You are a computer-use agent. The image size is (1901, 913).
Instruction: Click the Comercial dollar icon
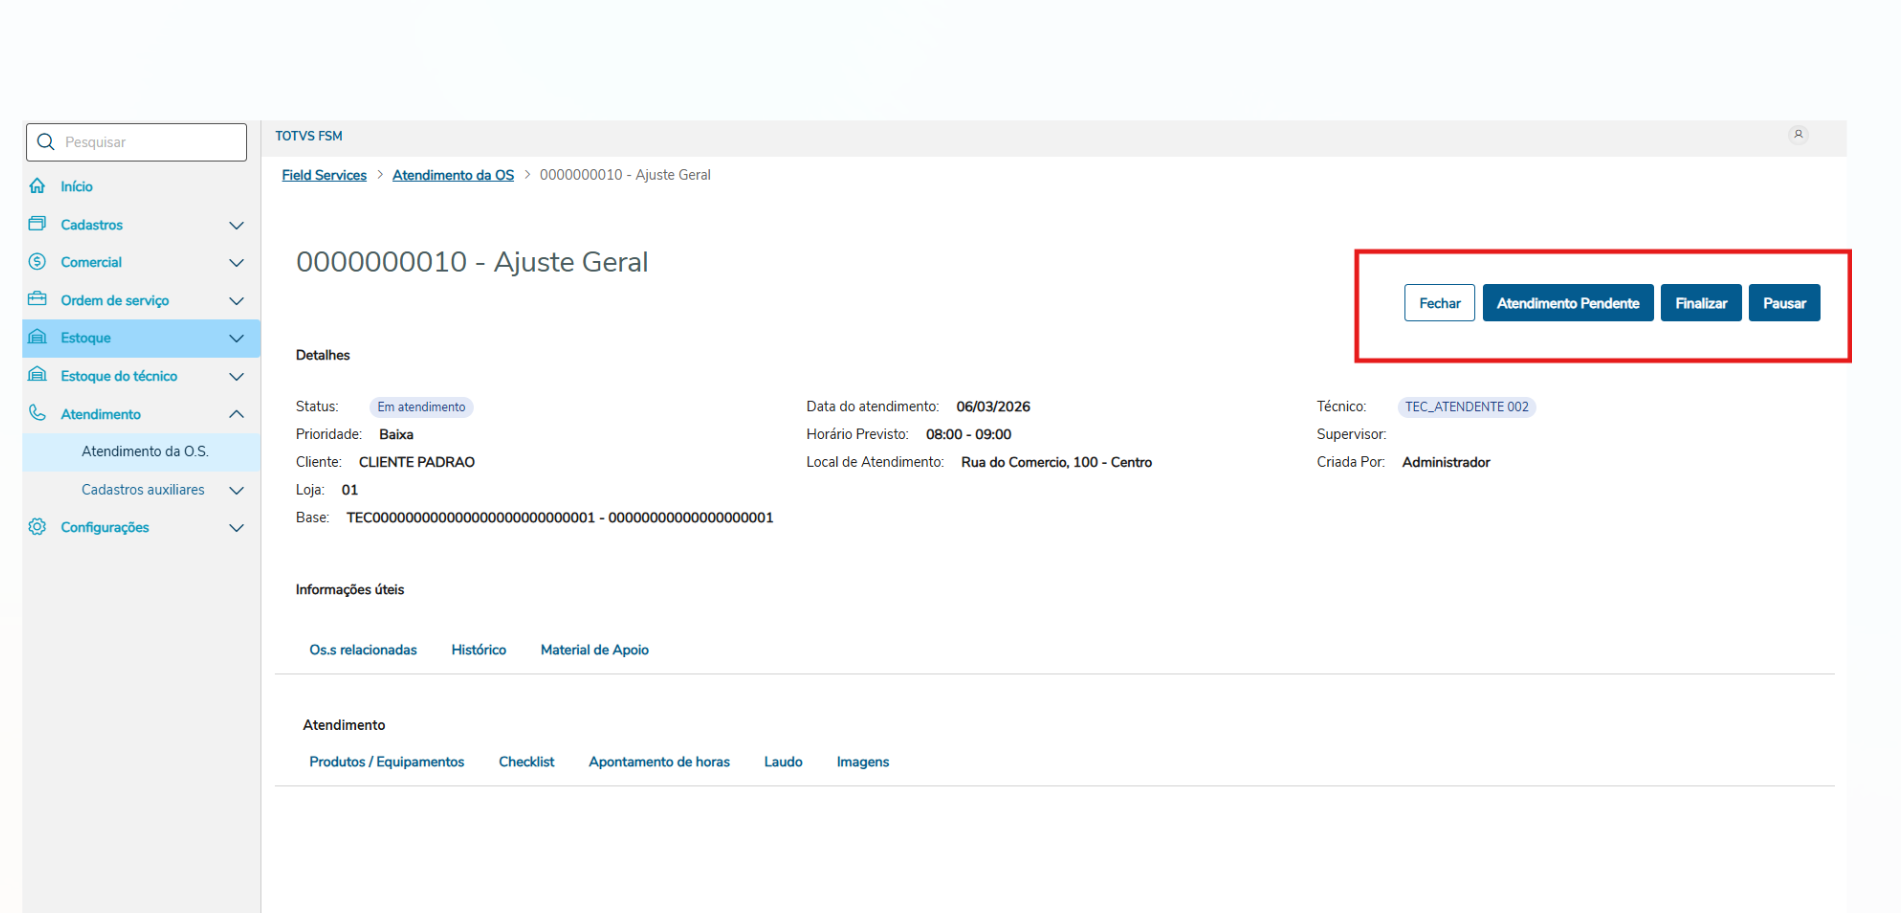pyautogui.click(x=38, y=262)
